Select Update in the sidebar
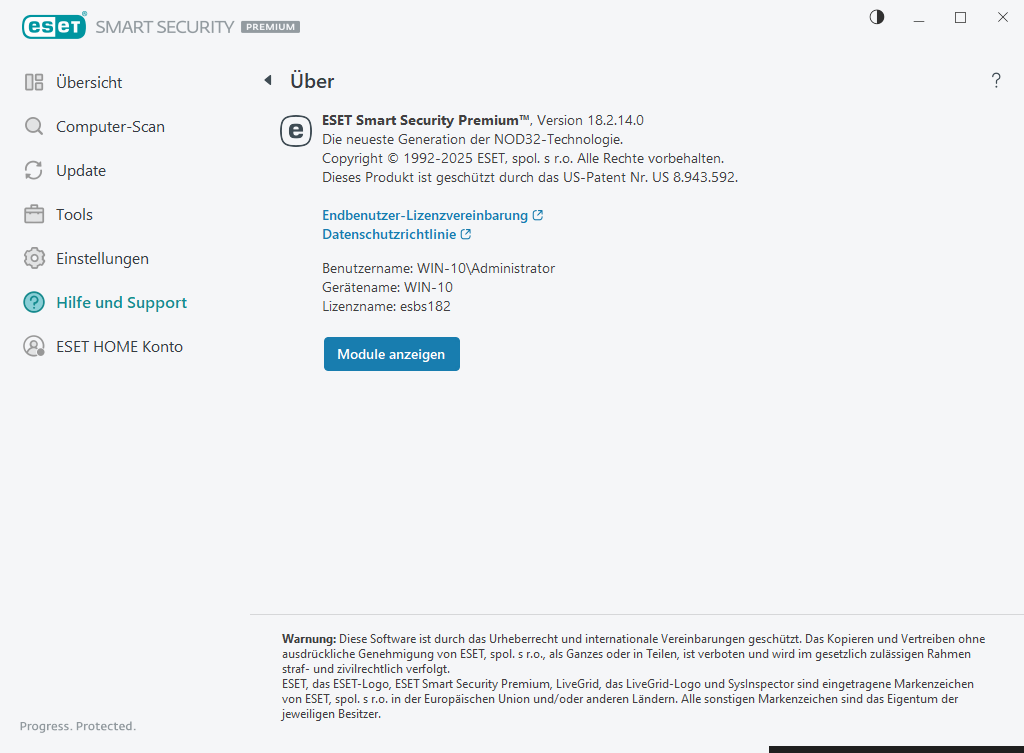Screen dimensions: 1024x753 [x=81, y=171]
